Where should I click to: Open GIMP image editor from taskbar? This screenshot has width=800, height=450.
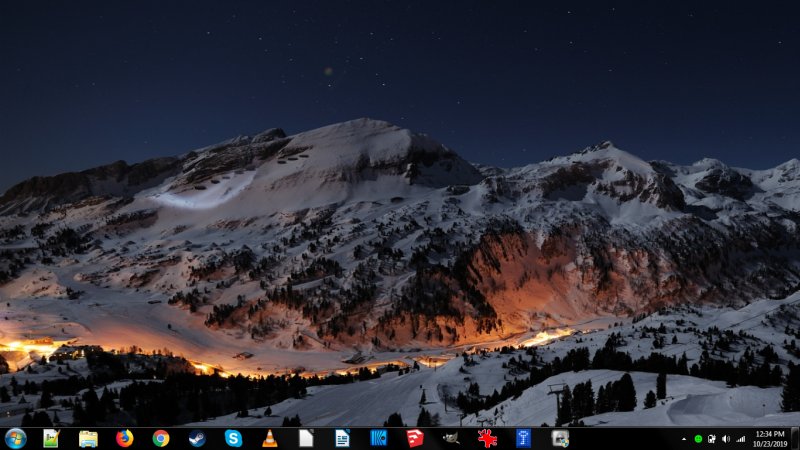(x=451, y=438)
